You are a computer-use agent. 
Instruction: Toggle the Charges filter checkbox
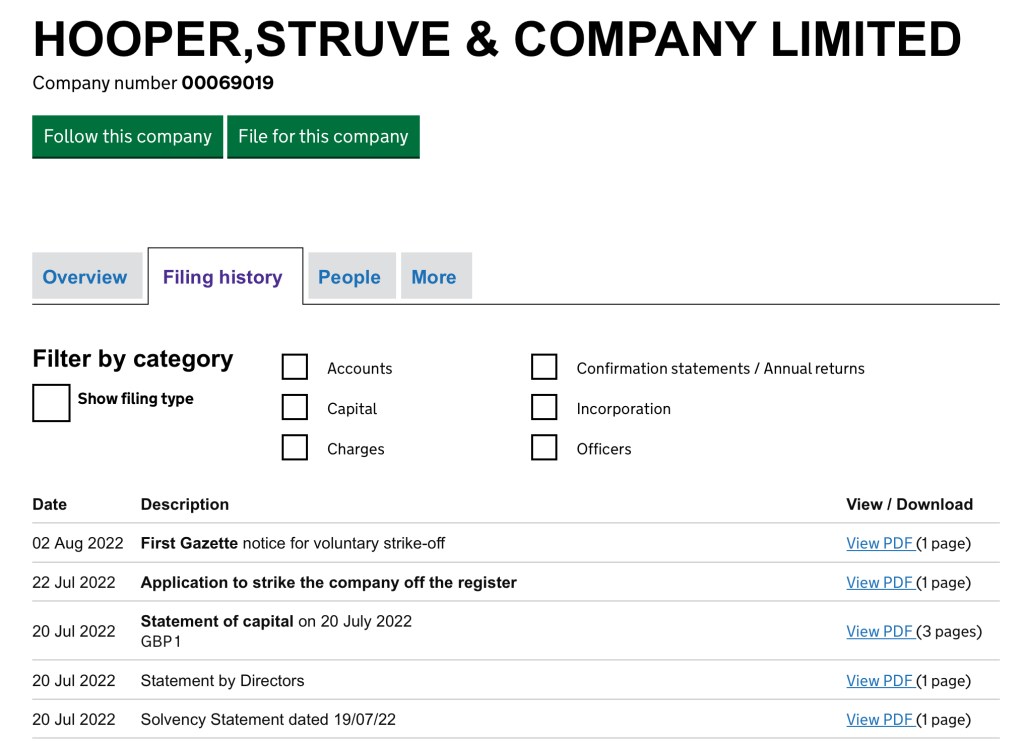(x=295, y=448)
